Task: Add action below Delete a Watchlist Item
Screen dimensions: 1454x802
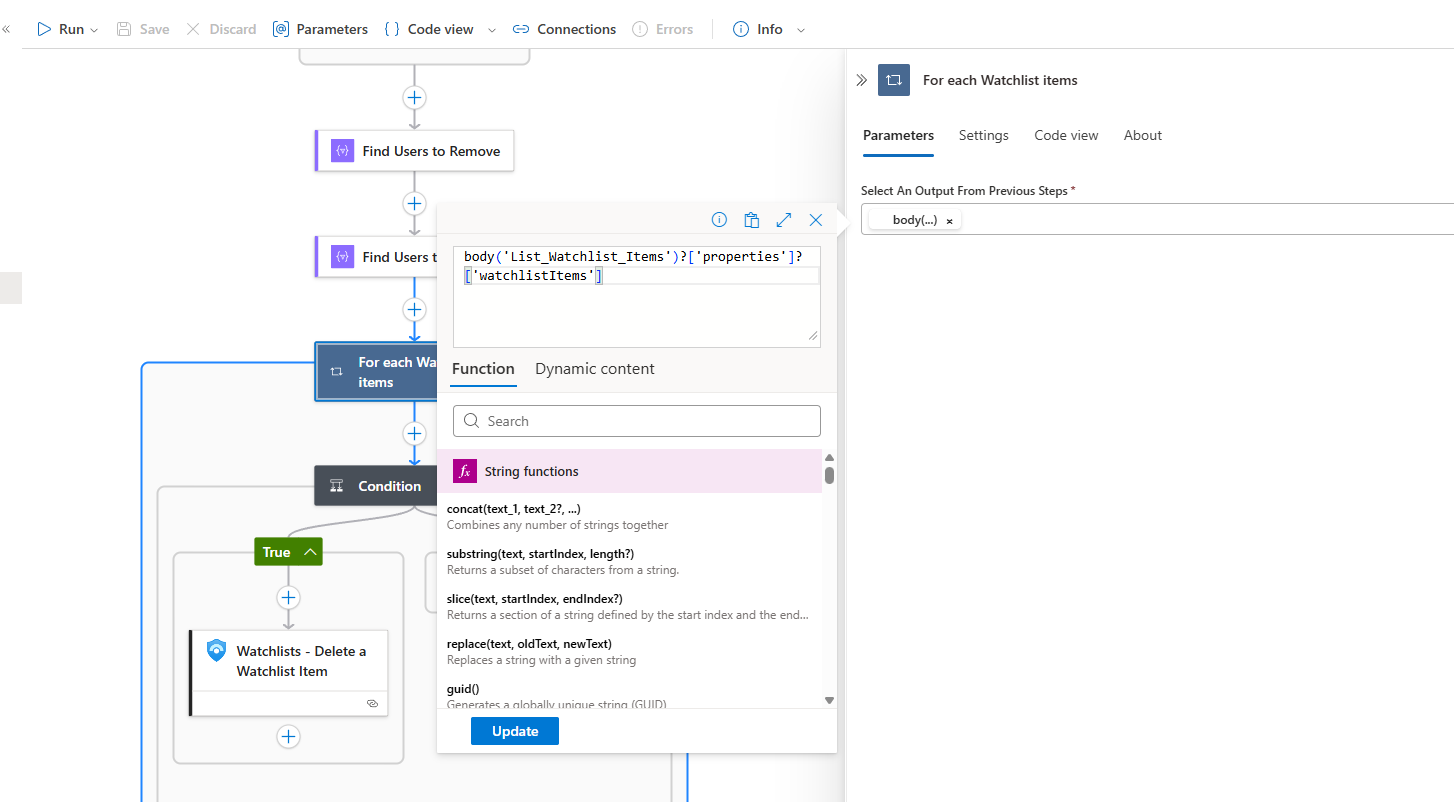Action: (x=288, y=737)
